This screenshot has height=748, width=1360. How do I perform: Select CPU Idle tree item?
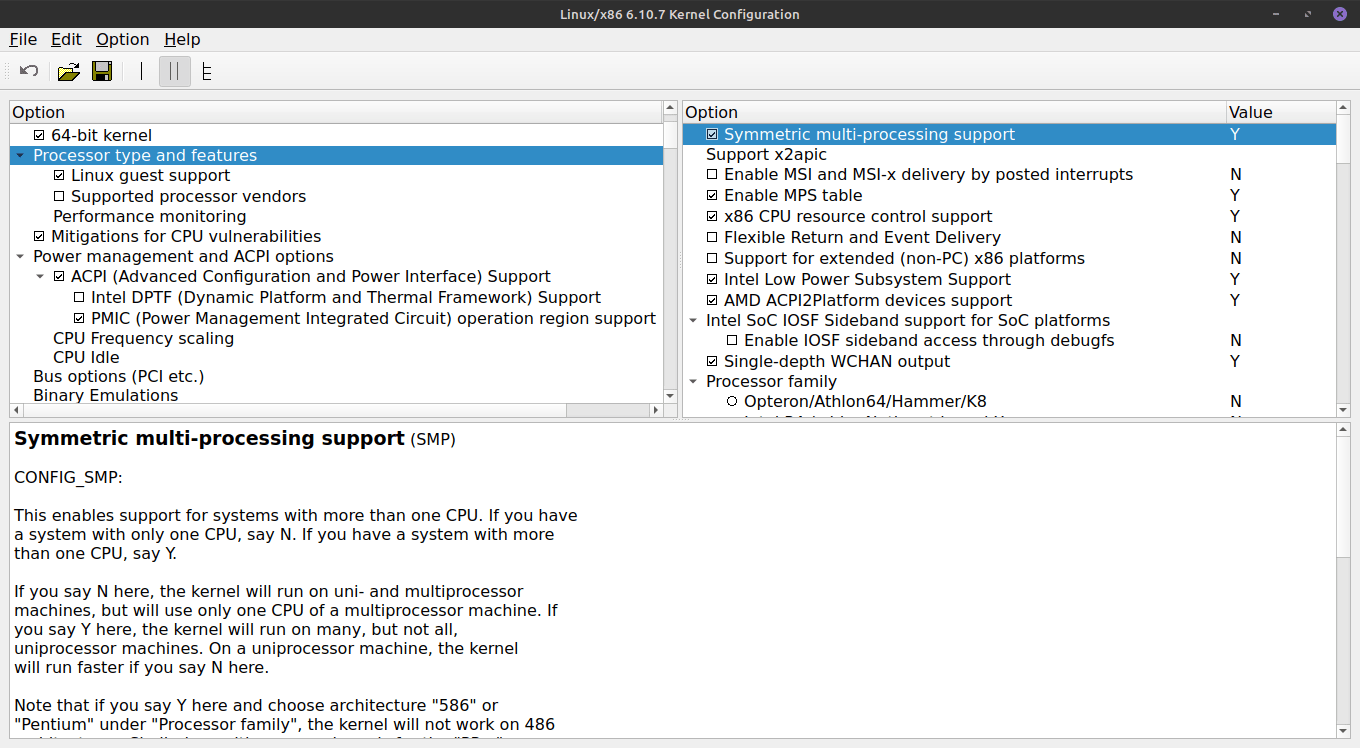86,358
